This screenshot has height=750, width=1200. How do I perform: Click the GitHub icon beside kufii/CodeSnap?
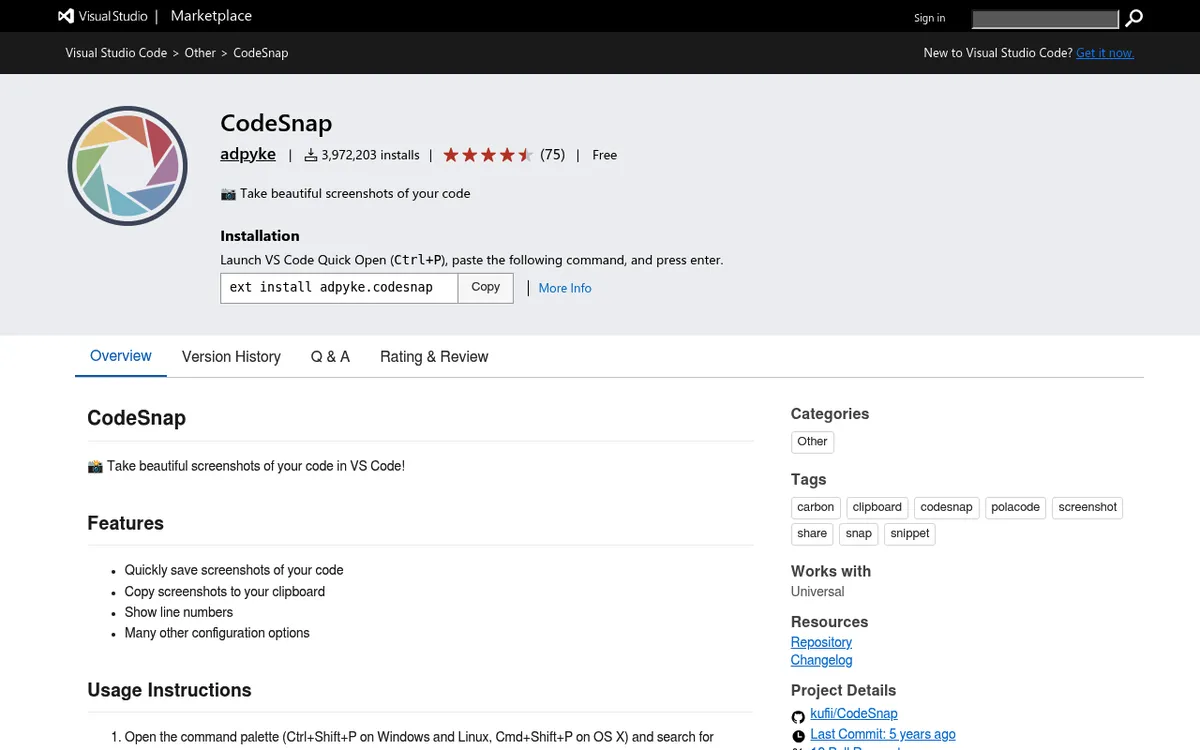click(798, 716)
